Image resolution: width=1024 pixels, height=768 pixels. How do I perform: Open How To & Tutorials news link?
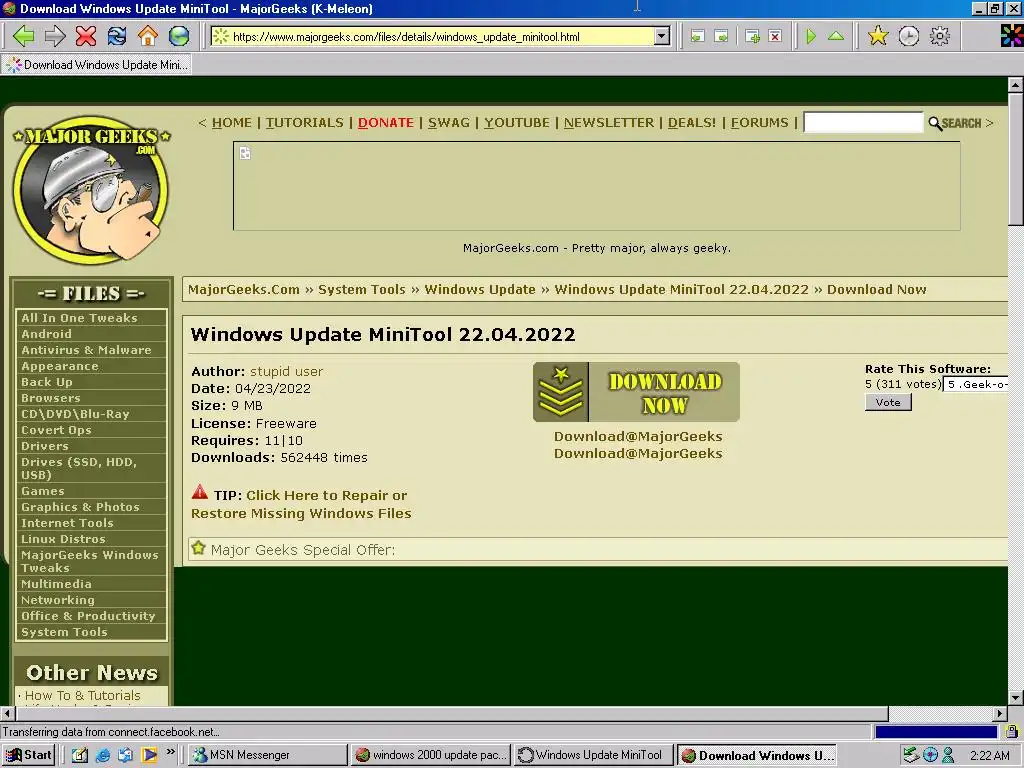click(x=82, y=696)
